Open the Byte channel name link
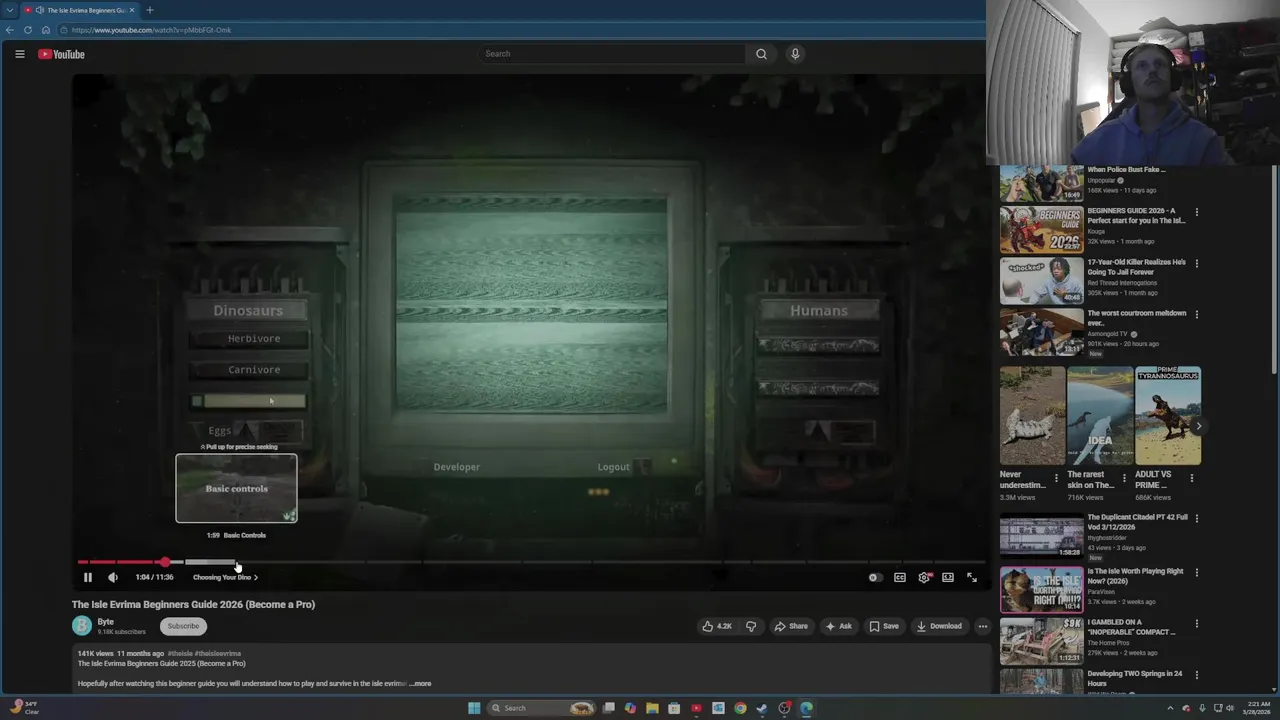Image resolution: width=1280 pixels, height=720 pixels. coord(105,622)
